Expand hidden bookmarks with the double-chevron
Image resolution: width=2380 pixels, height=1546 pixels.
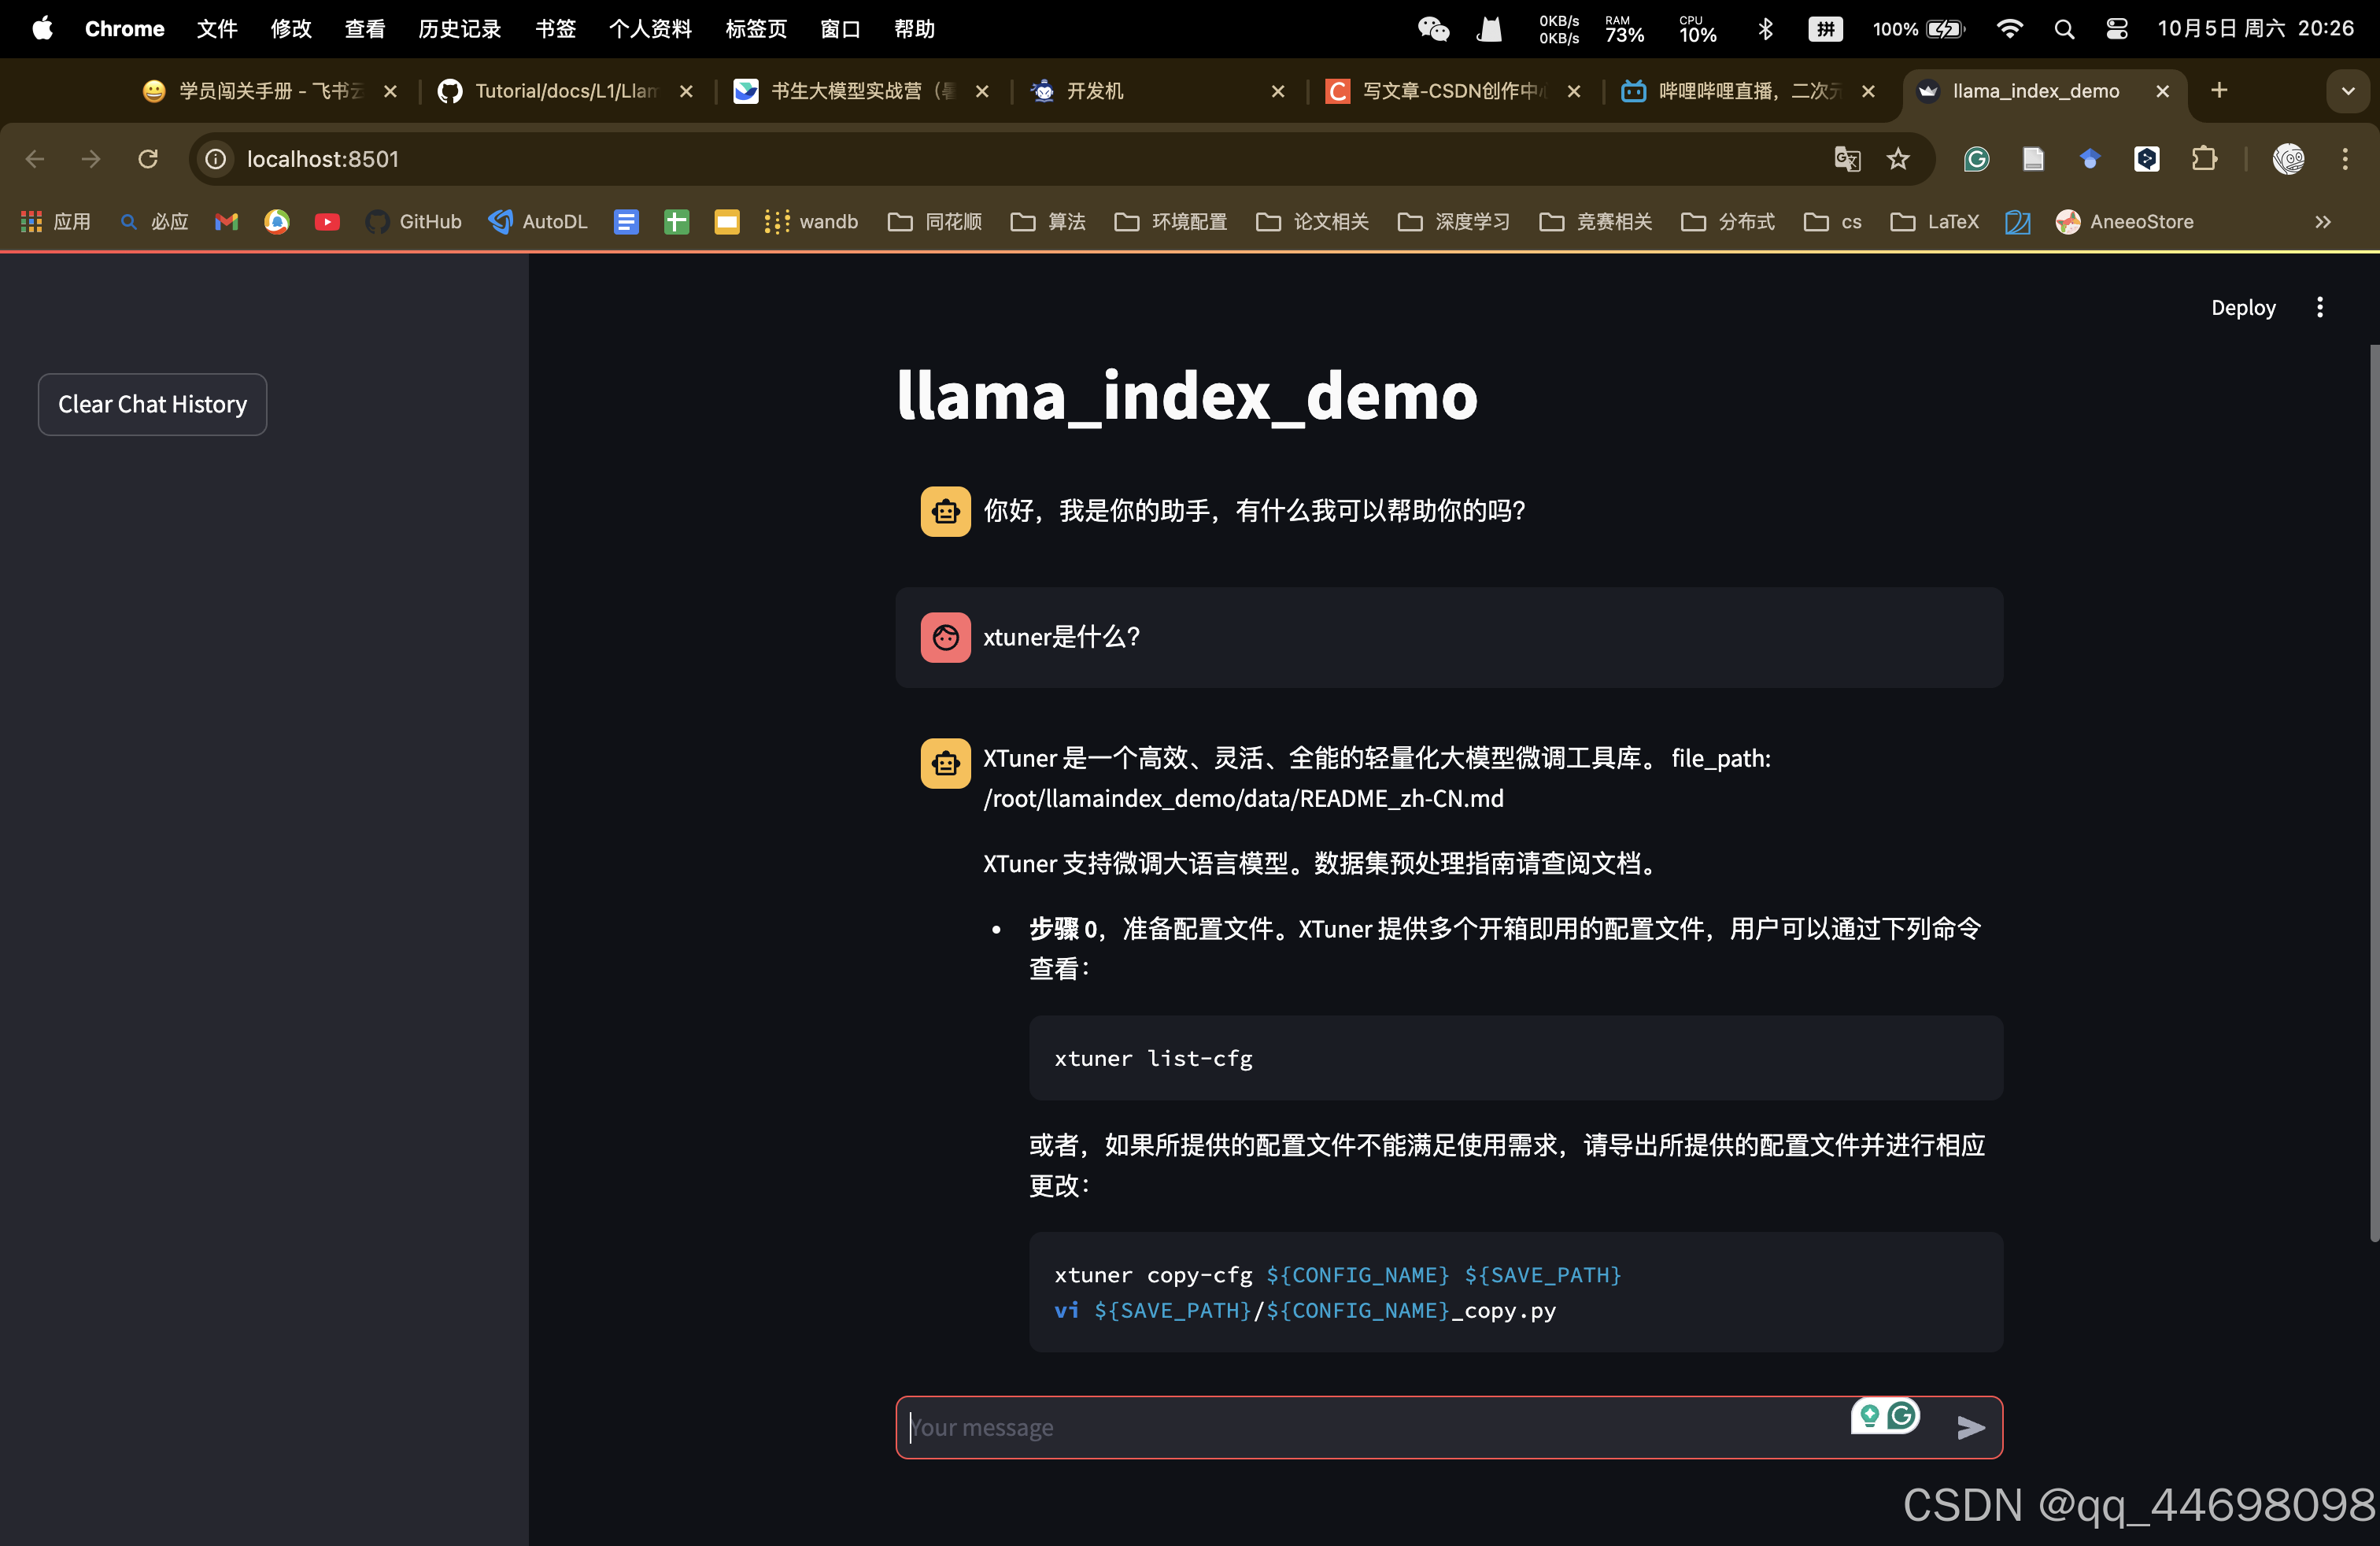click(2322, 222)
